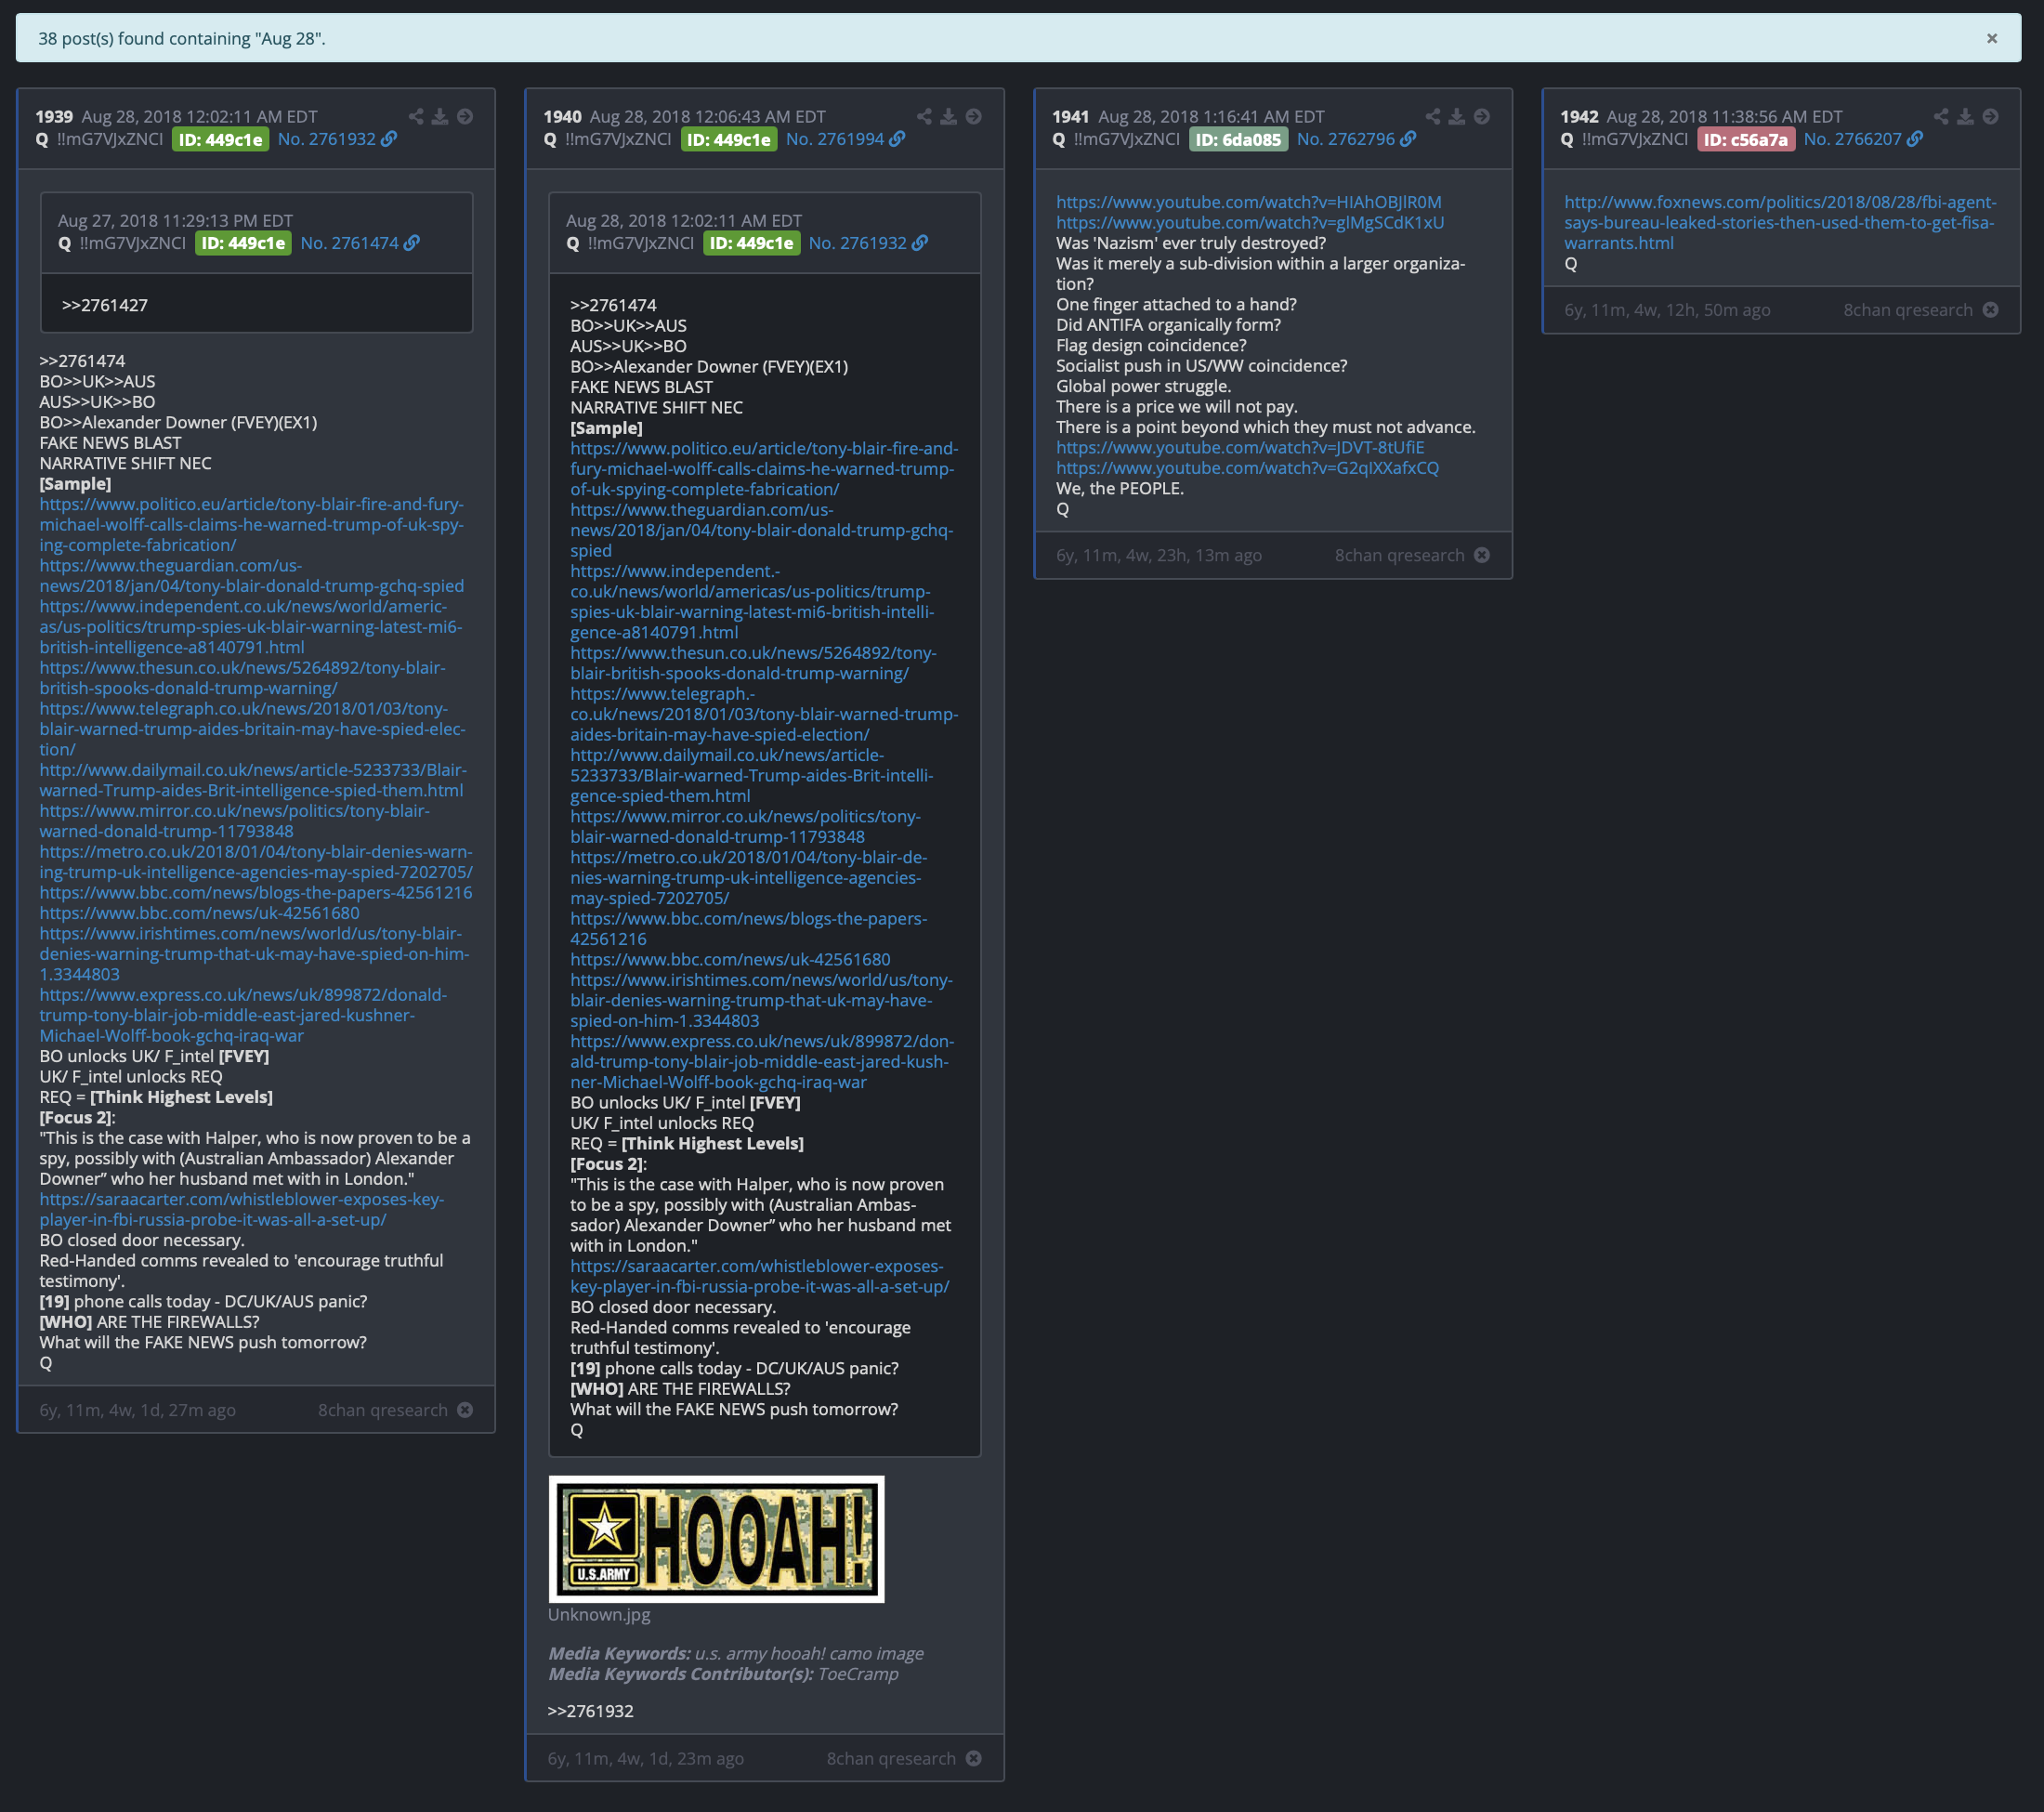
Task: Open link icon beside quoted No. 2761474
Action: coord(412,243)
